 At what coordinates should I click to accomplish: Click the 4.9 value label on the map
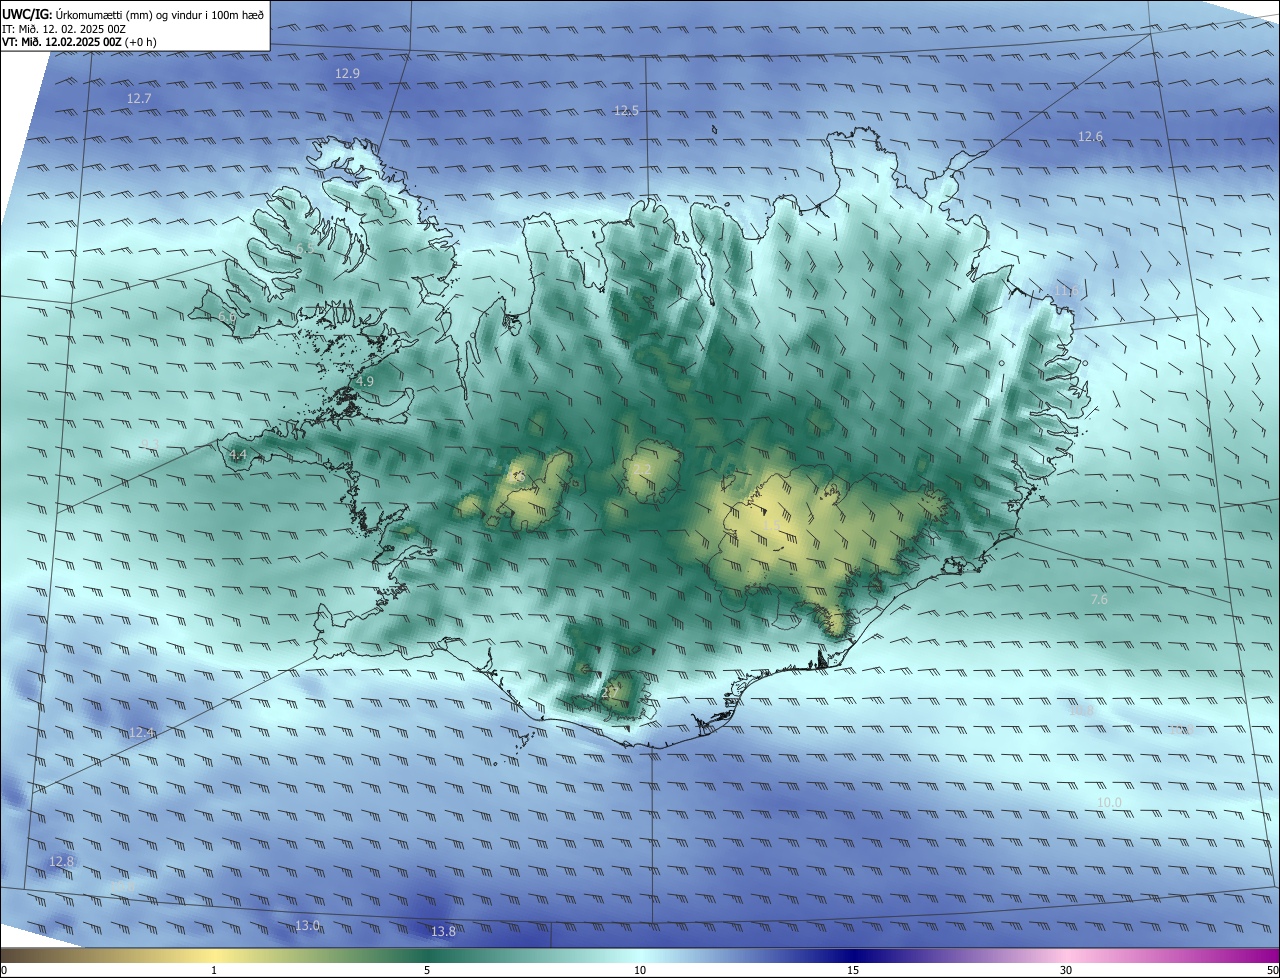(365, 382)
